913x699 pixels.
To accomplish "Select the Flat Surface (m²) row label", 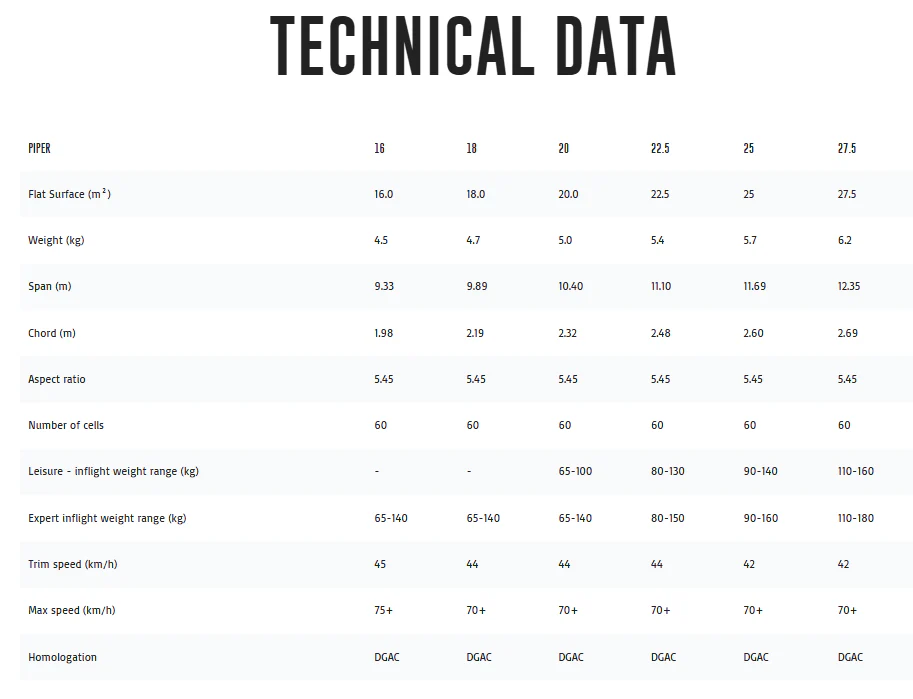I will tap(69, 194).
